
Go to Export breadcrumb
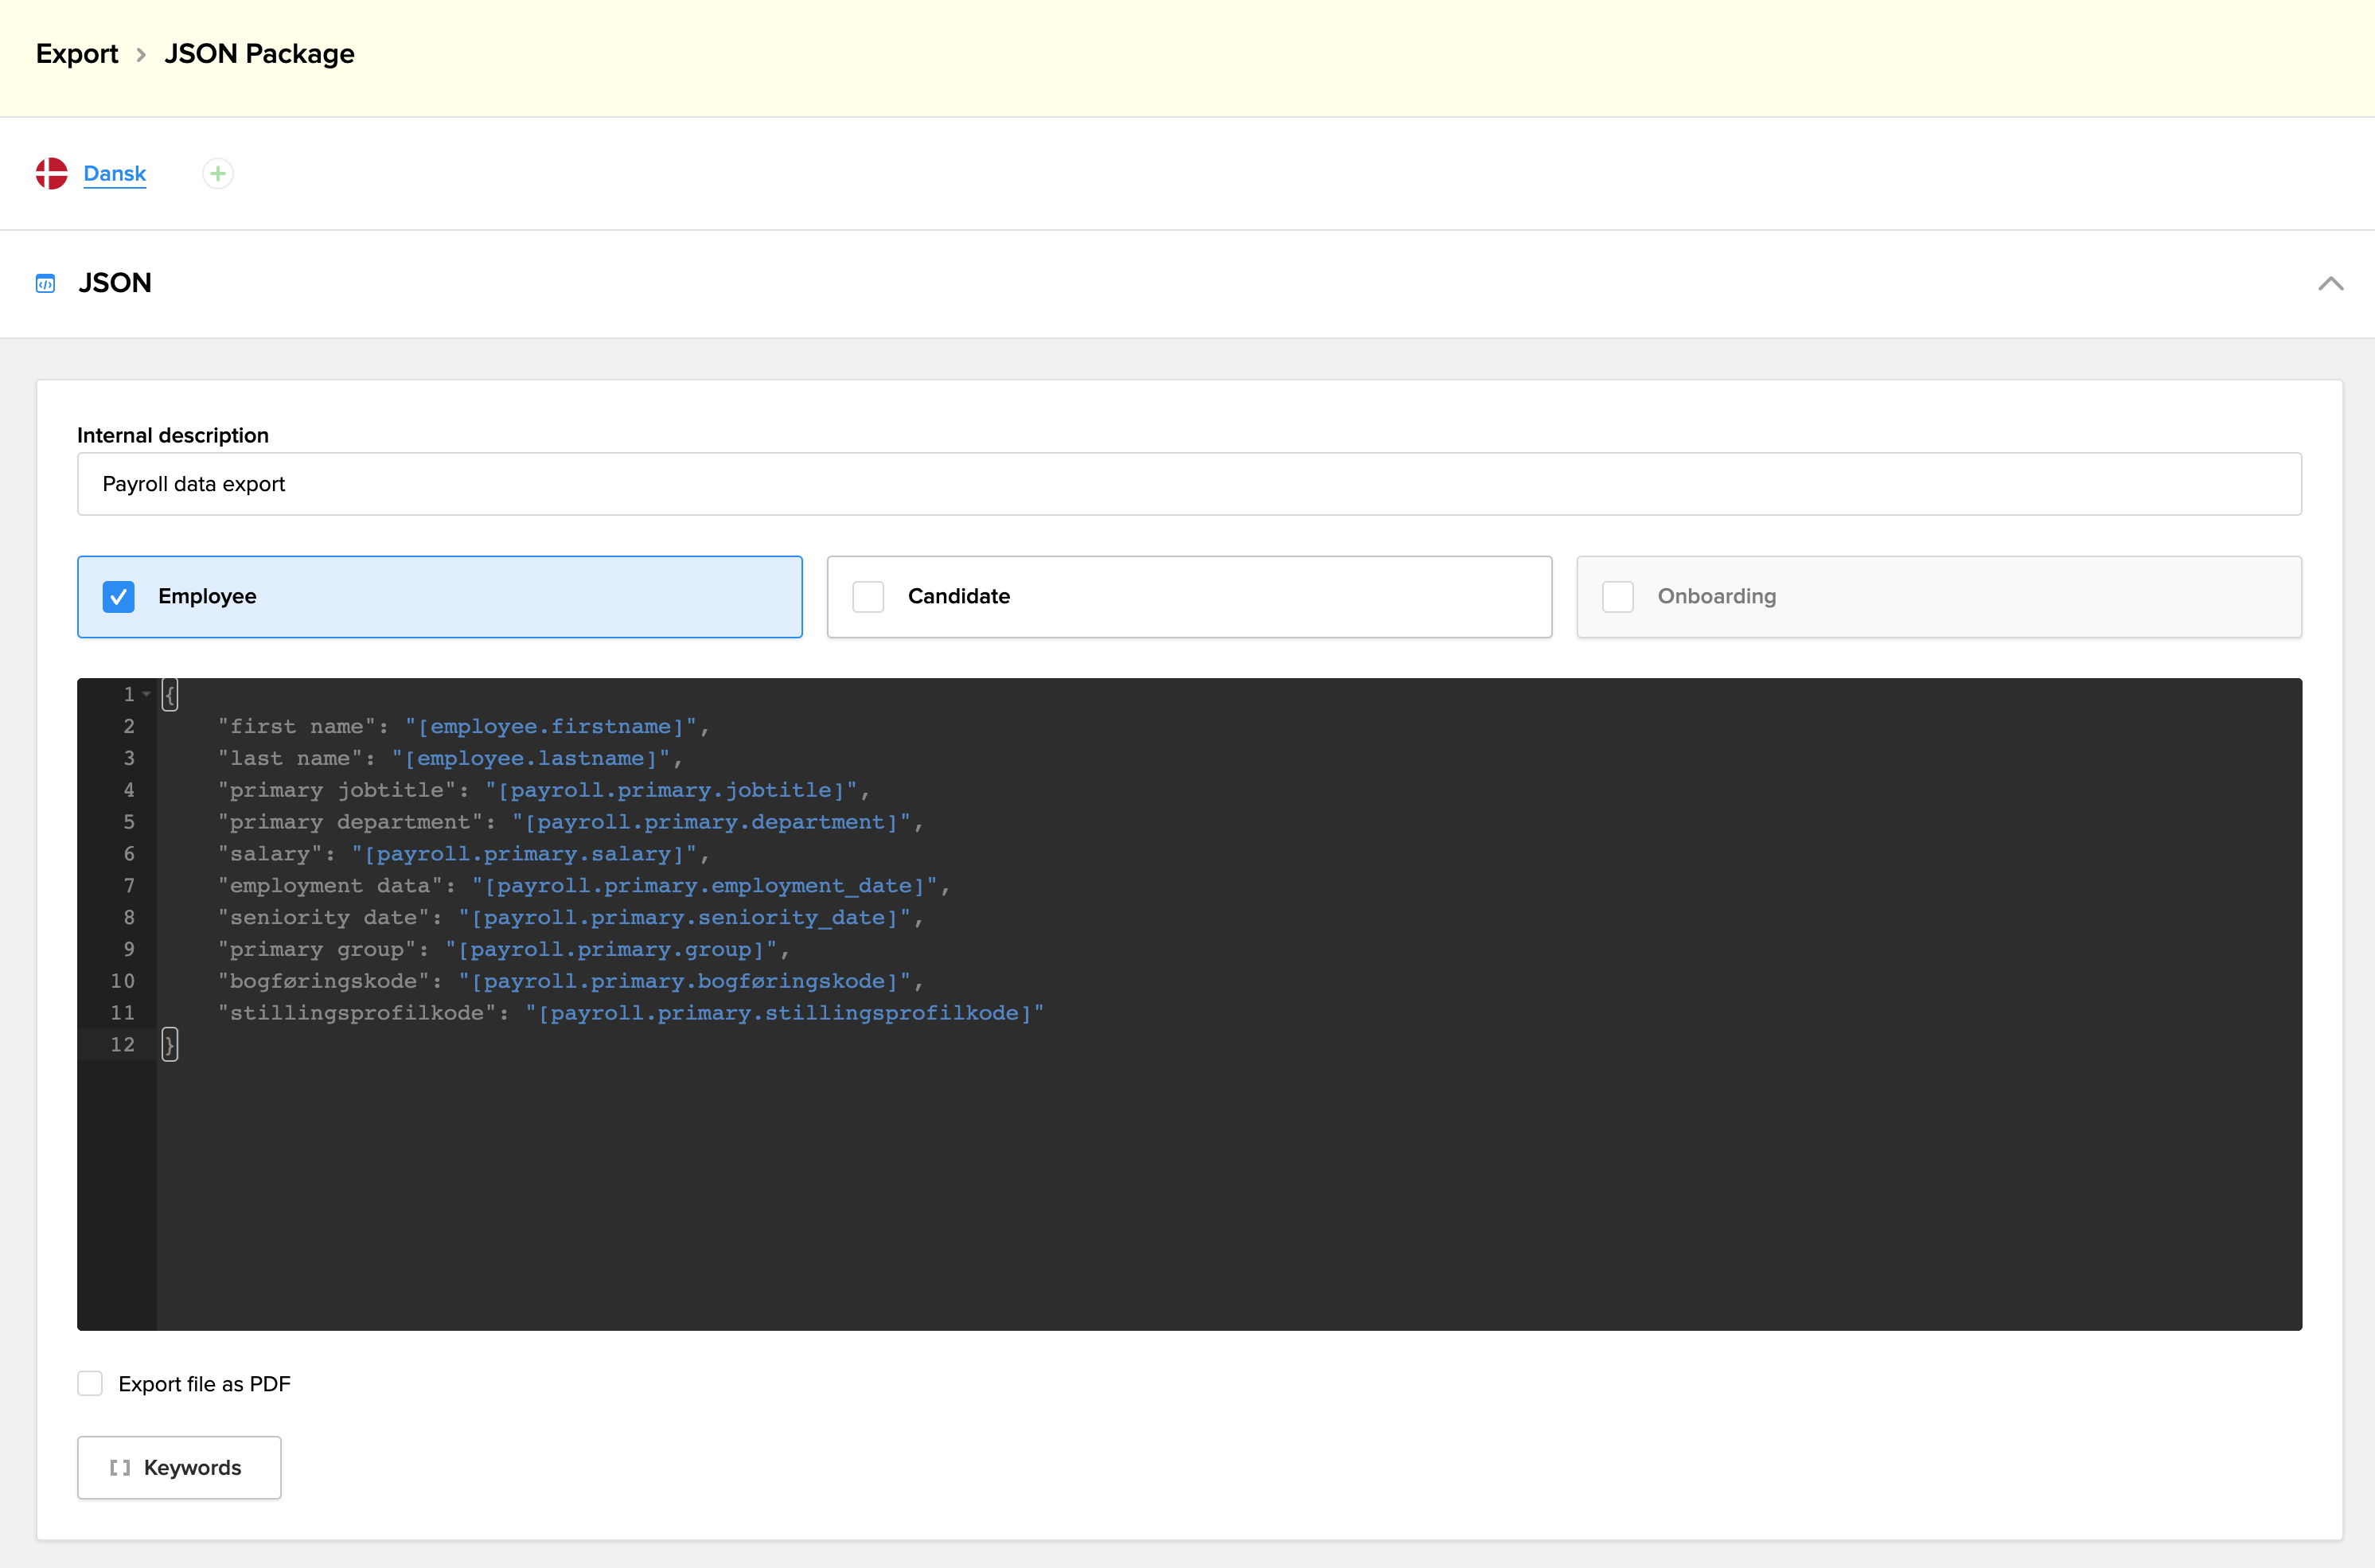pyautogui.click(x=77, y=54)
